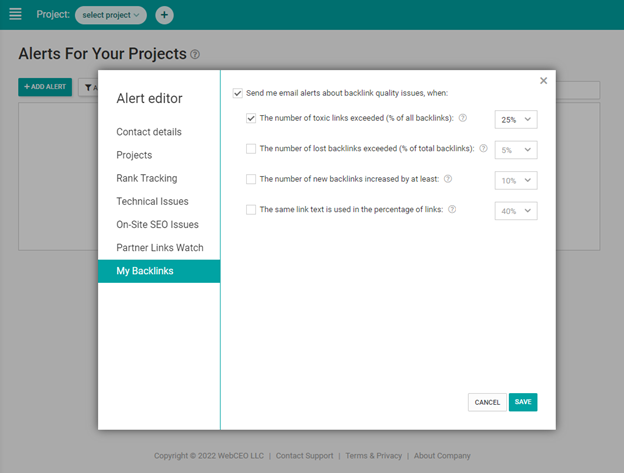Click help icon for lost backlinks option
Image resolution: width=624 pixels, height=473 pixels.
pyautogui.click(x=483, y=149)
